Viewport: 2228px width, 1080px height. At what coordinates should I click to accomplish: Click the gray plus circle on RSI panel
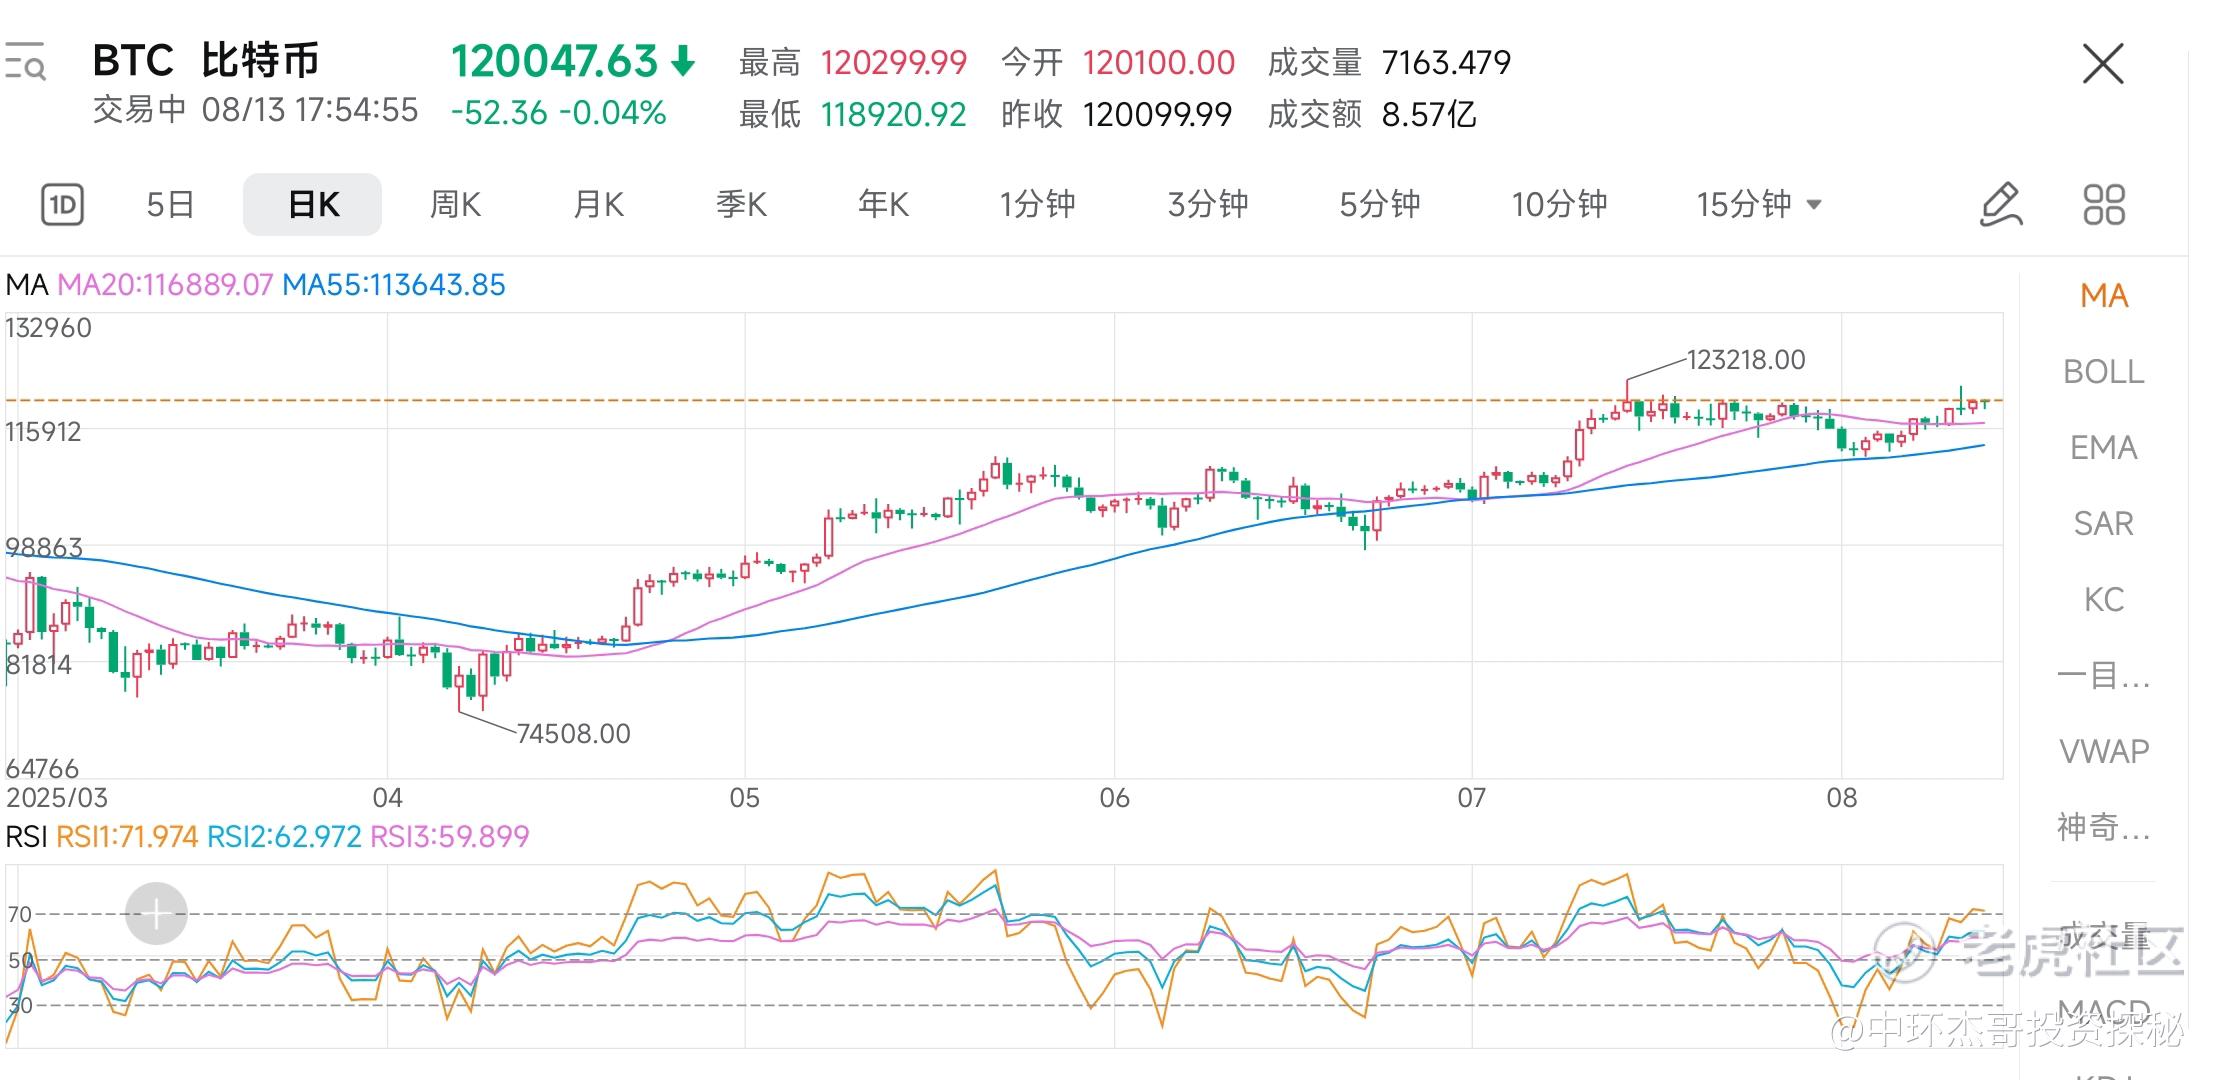click(x=156, y=913)
